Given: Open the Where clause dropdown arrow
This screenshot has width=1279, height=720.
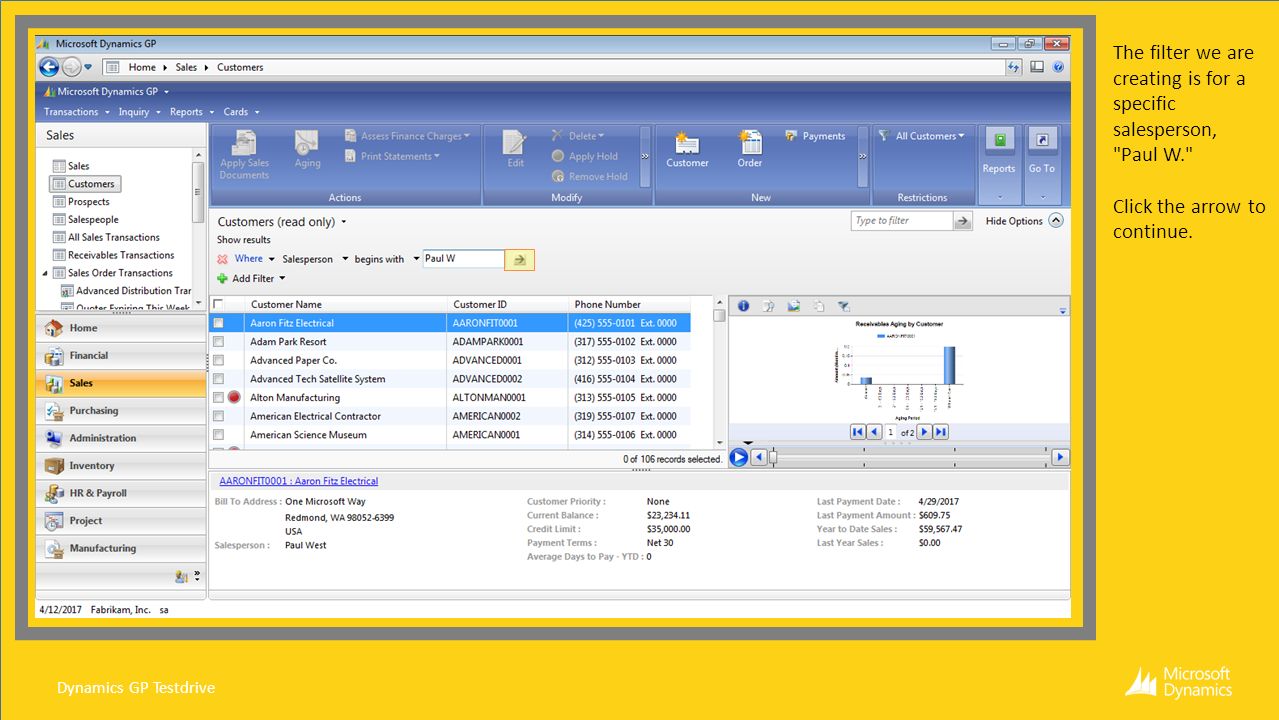Looking at the screenshot, I should coord(272,259).
